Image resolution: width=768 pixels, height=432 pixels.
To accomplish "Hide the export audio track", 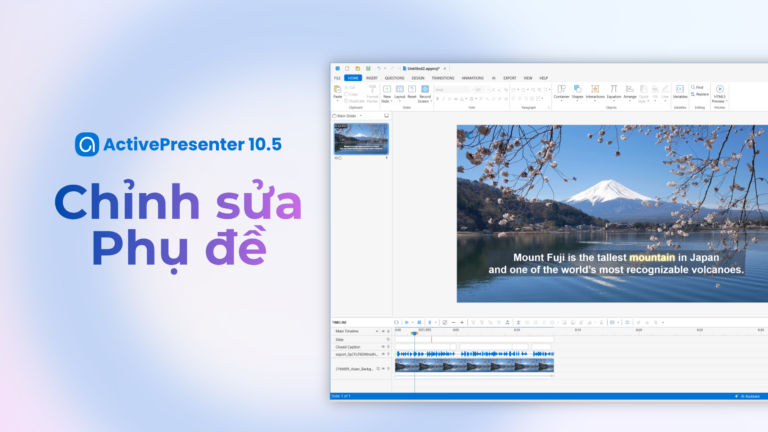I will click(383, 354).
